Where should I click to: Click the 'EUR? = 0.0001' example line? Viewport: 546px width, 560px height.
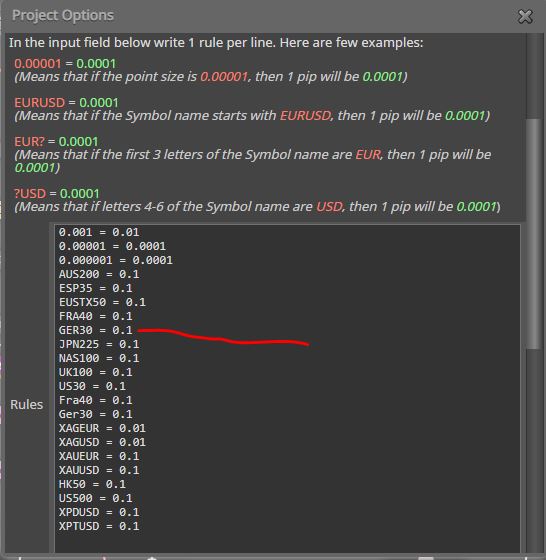pyautogui.click(x=56, y=142)
